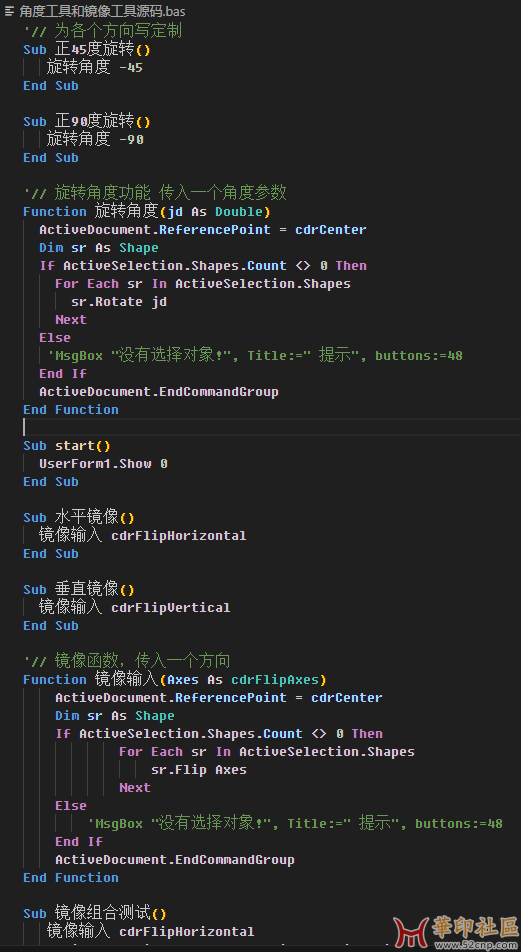Screen dimensions: 521x952
Task: Click the first commented 'MsgBox 没有选择对象 line
Action: coord(251,356)
